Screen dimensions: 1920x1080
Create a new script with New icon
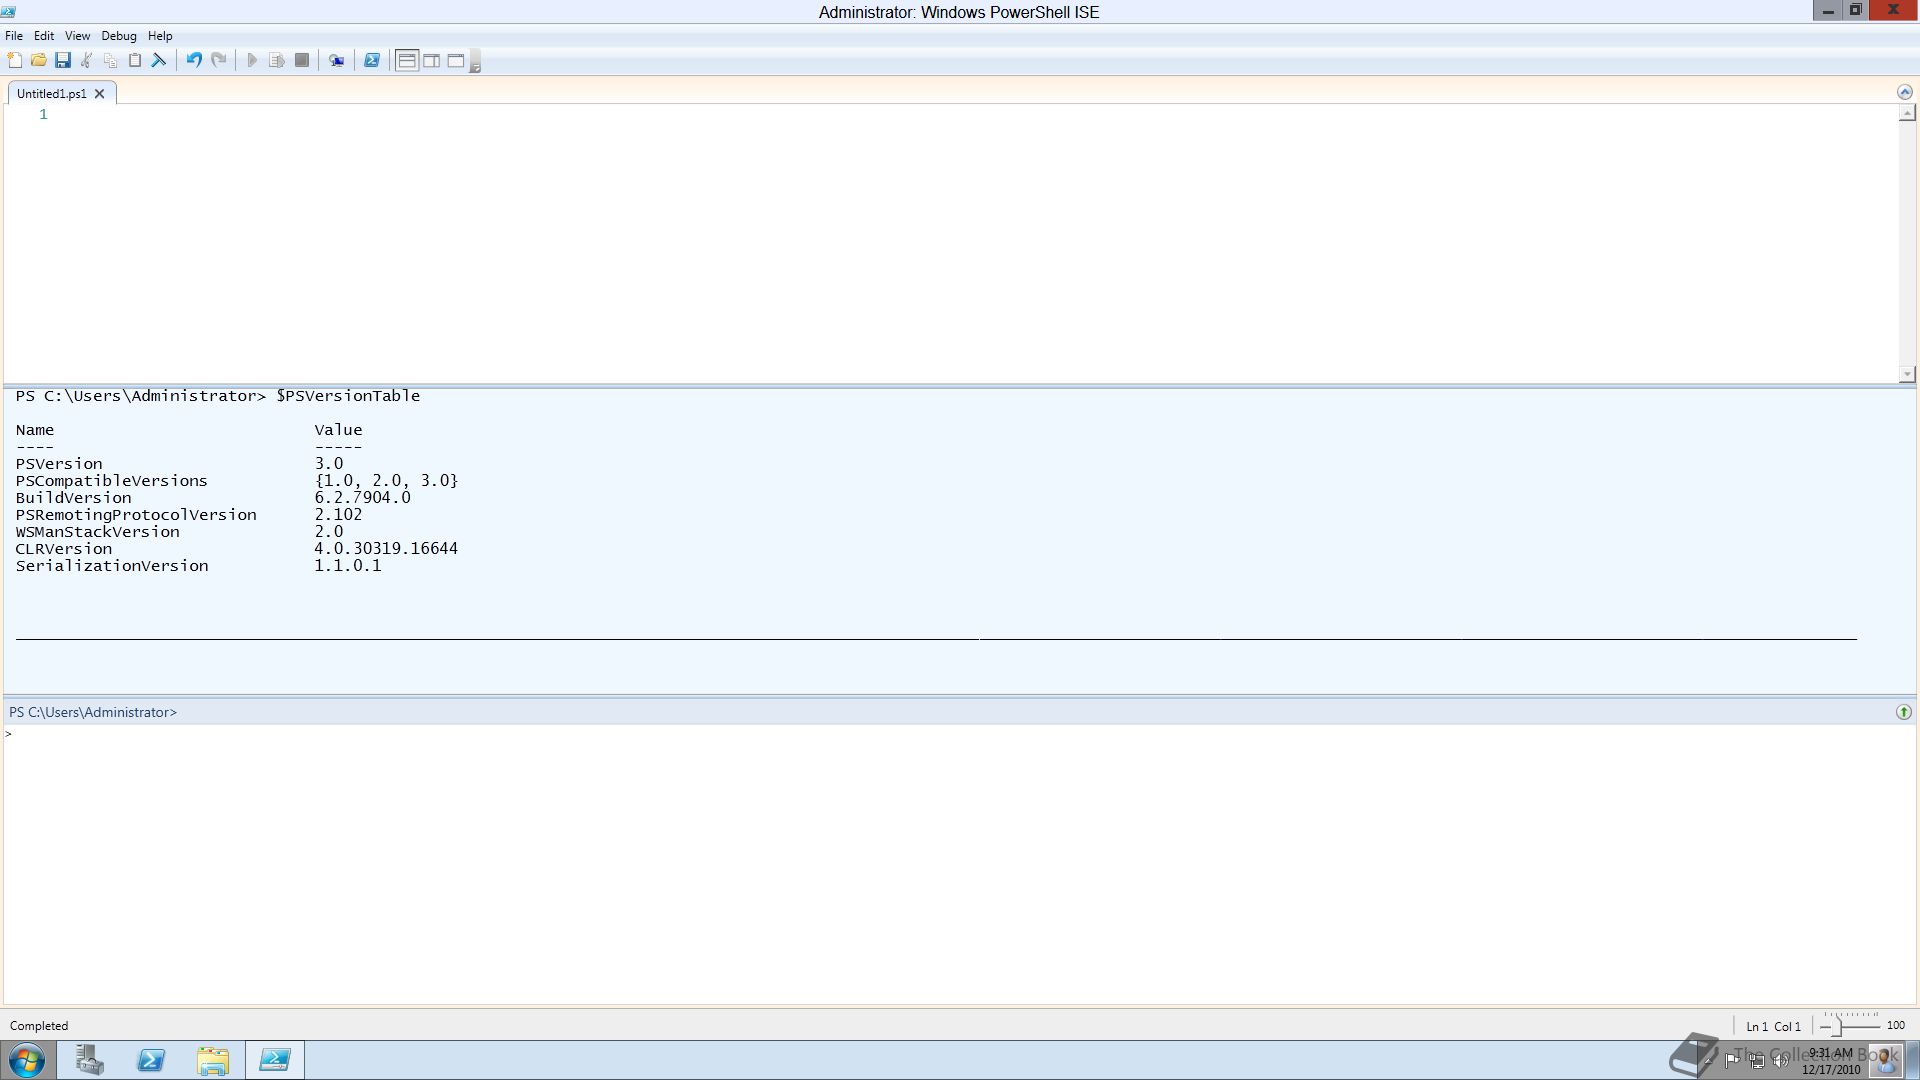click(15, 61)
